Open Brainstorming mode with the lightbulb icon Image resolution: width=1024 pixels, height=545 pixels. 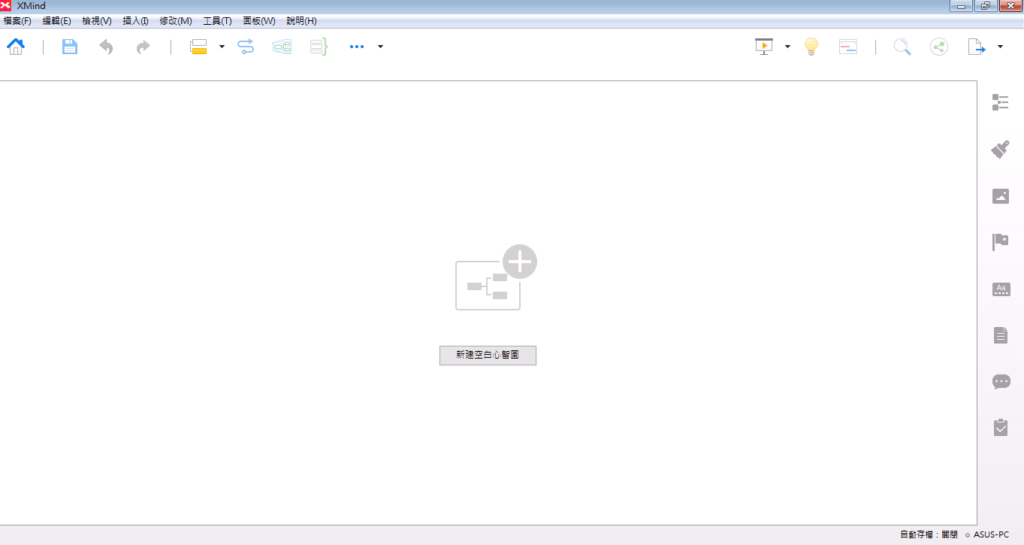click(812, 46)
